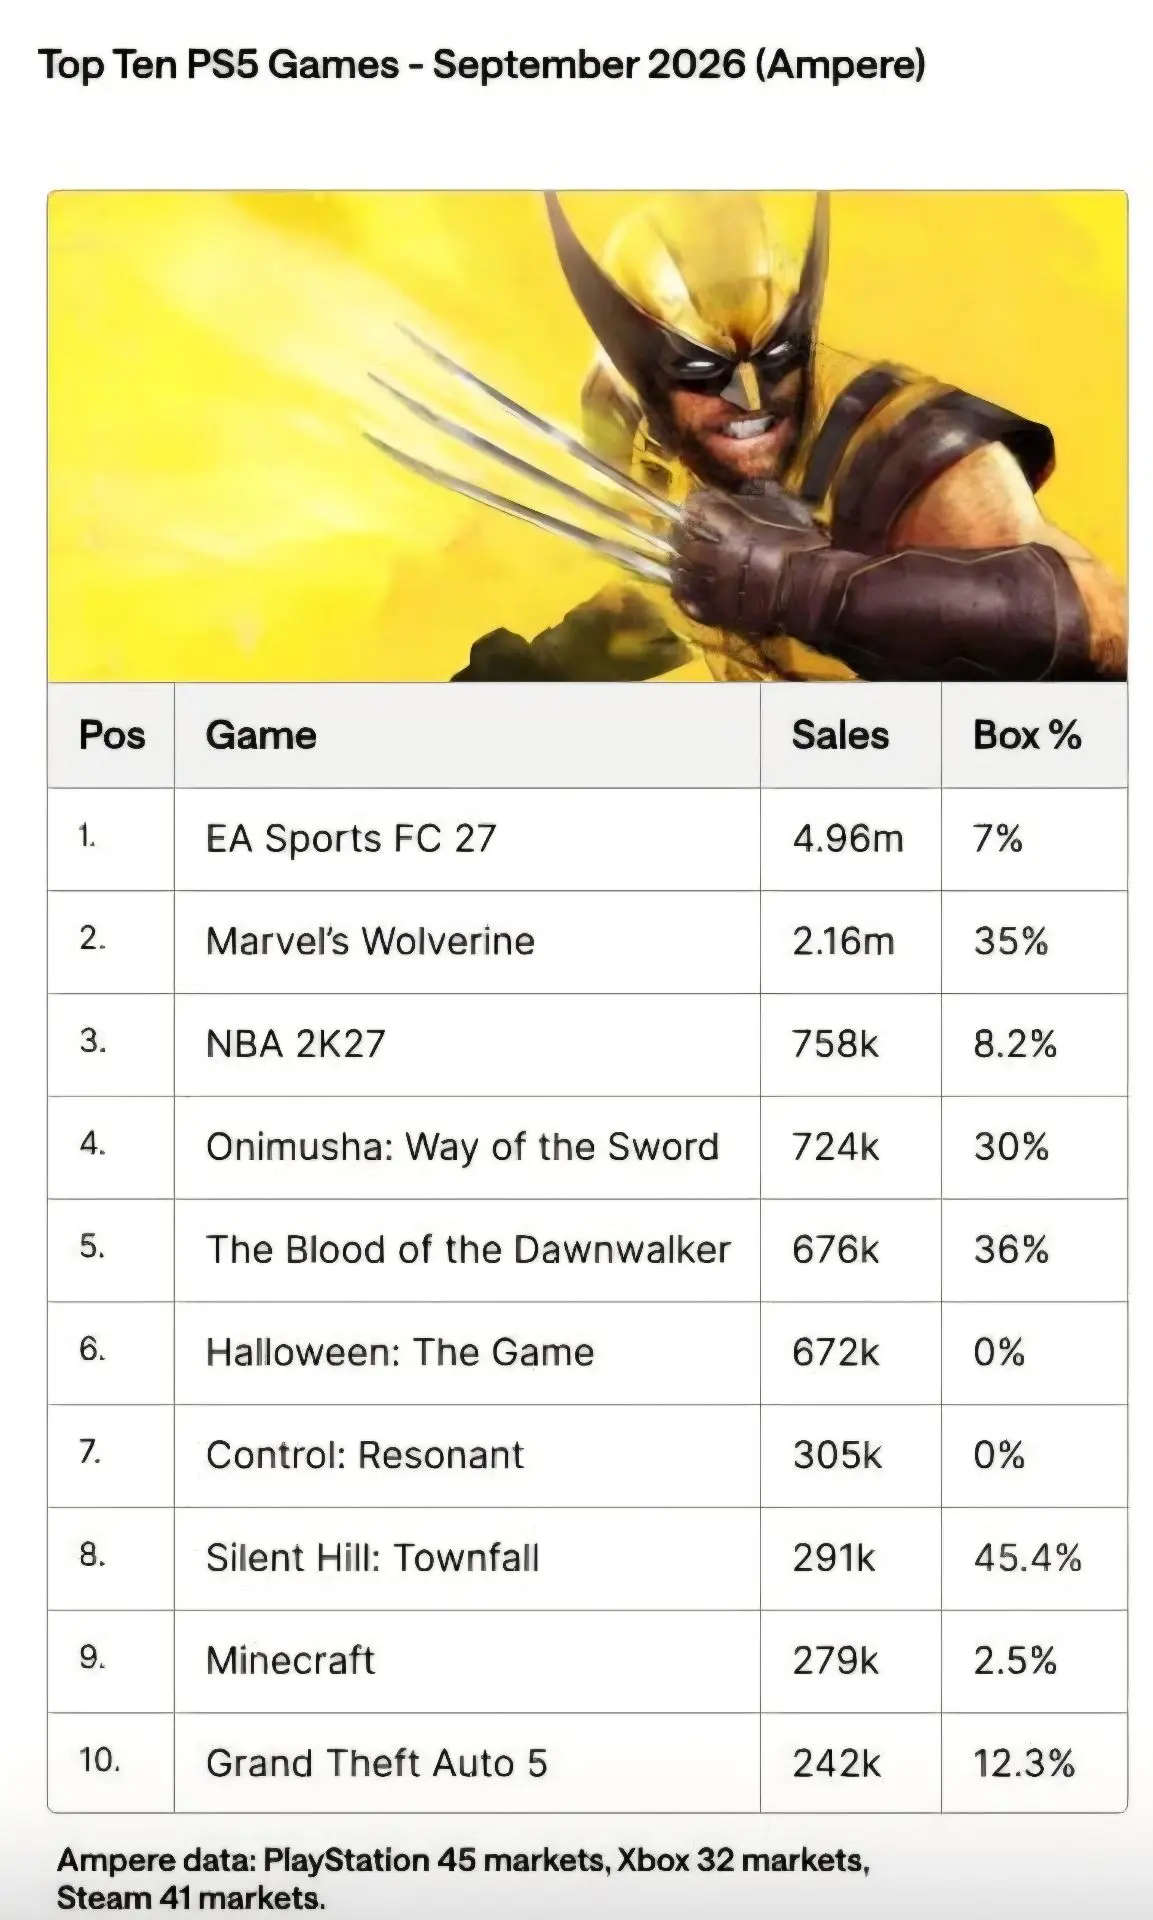Click Onimusha: Way of the Sword entry
The image size is (1153, 1920).
(462, 1147)
